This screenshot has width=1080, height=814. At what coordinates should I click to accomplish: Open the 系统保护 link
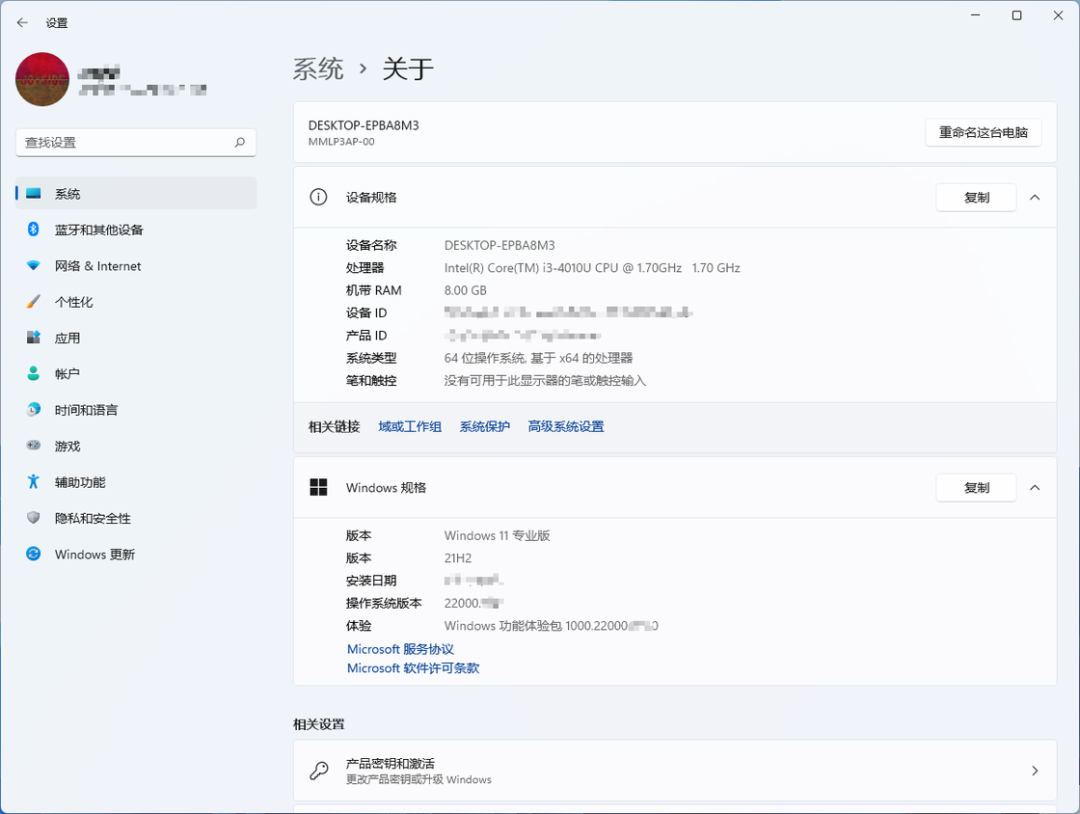485,426
